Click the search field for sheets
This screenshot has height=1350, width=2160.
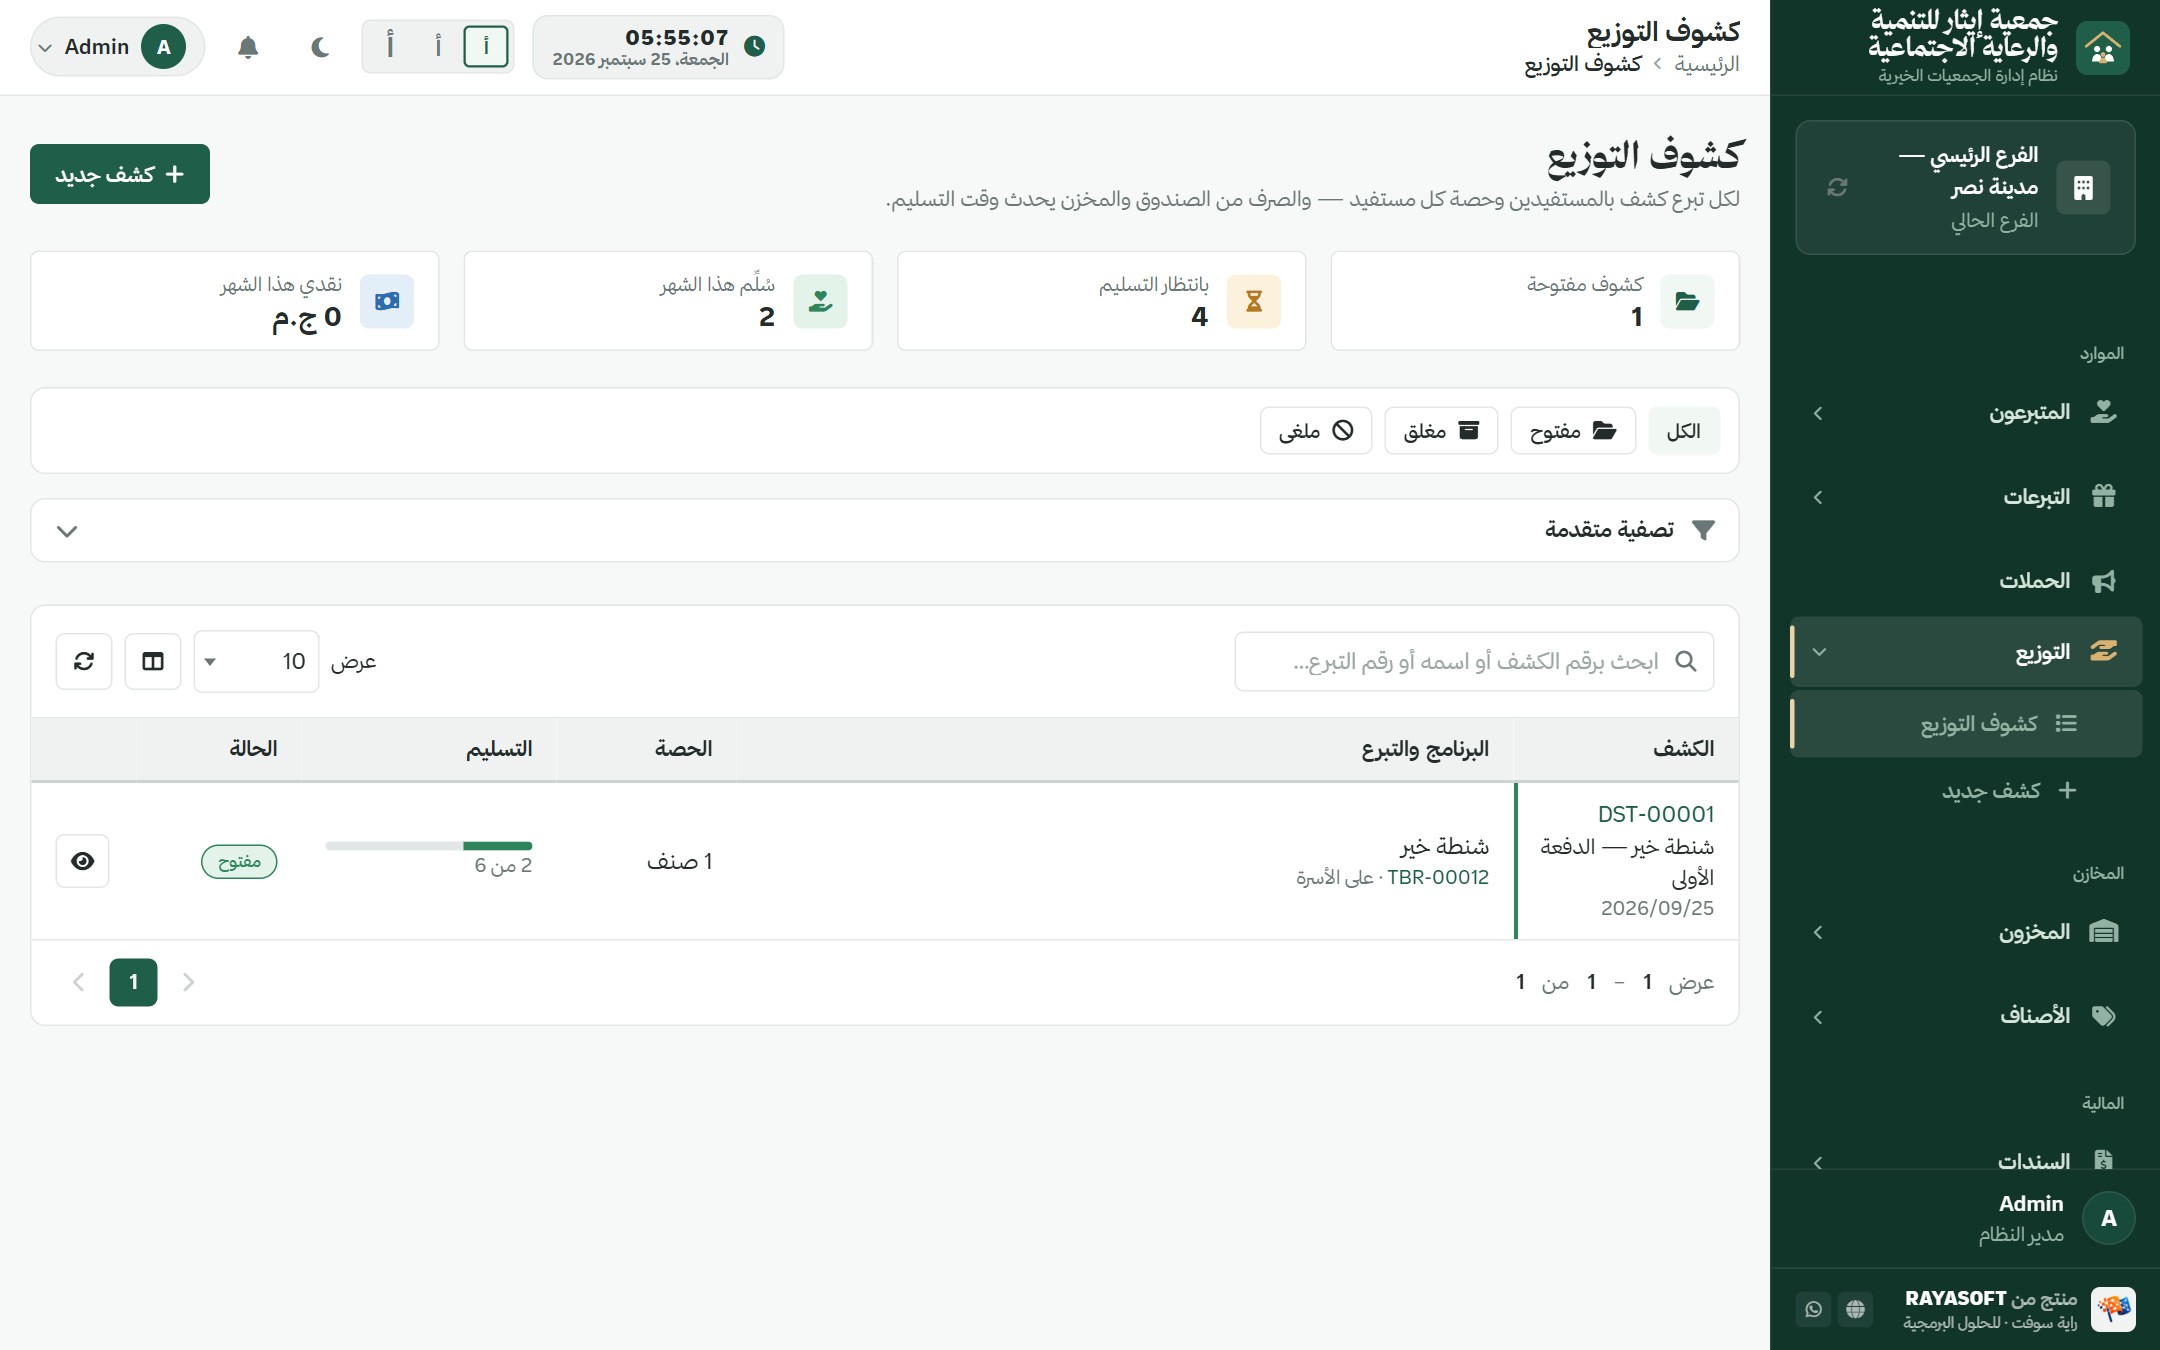pos(1474,661)
